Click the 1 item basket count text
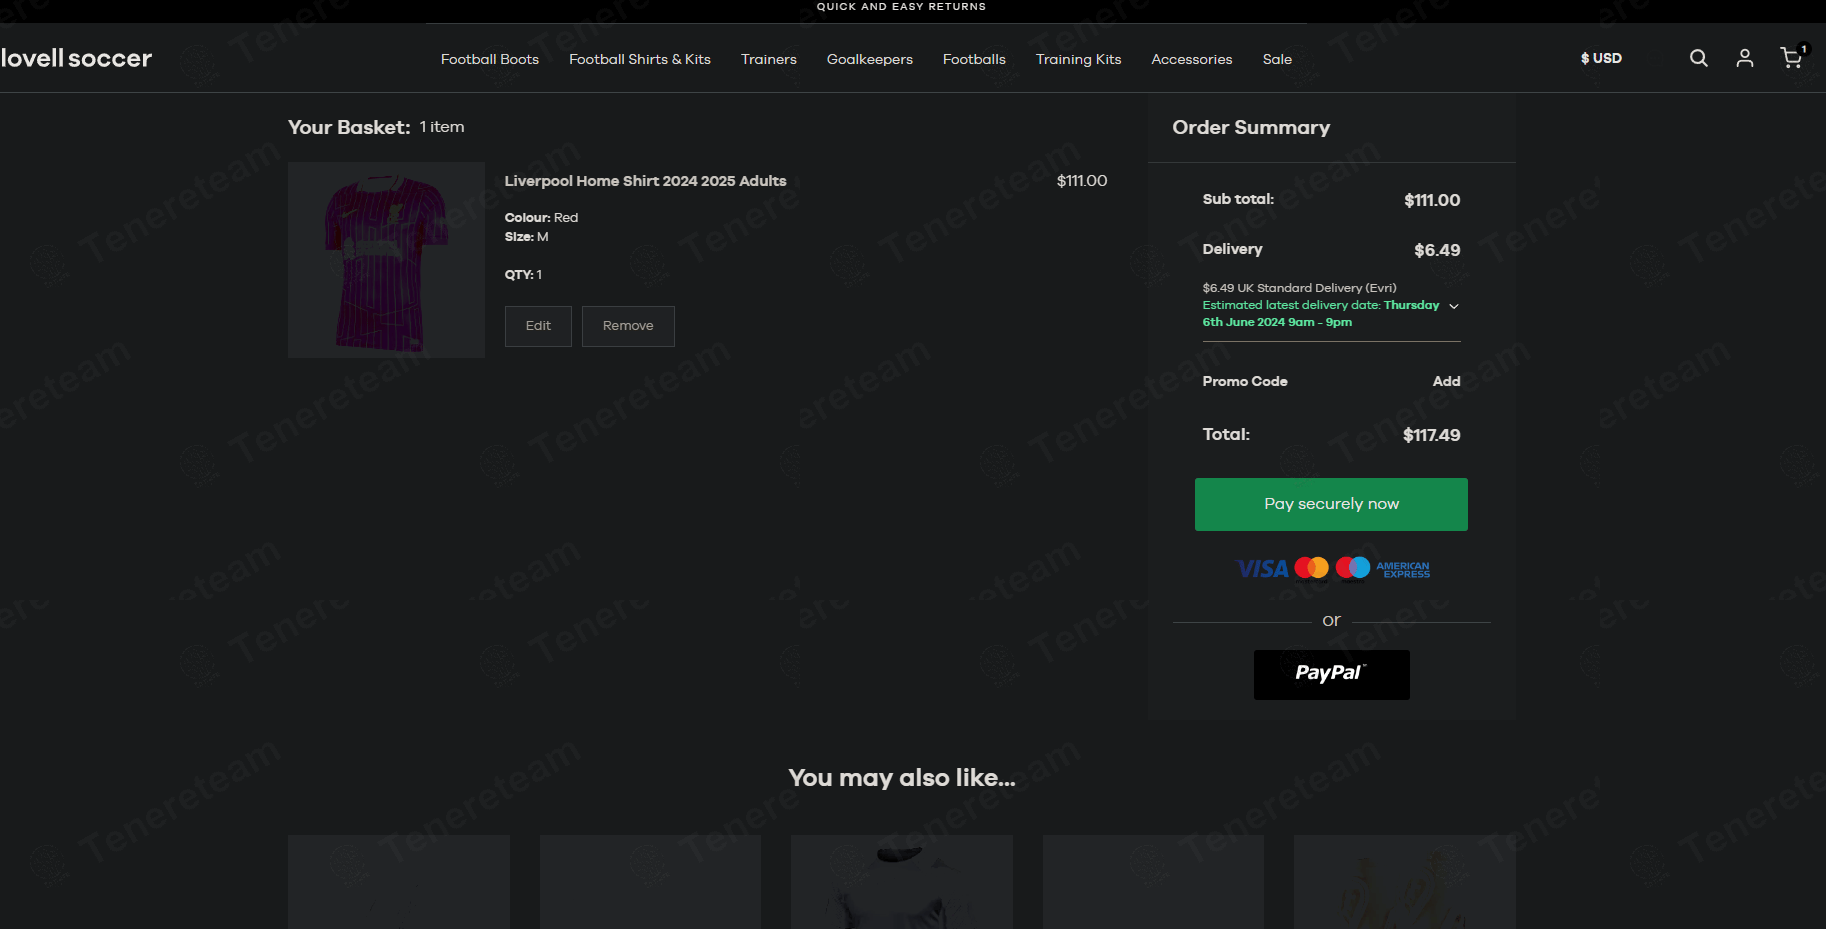The image size is (1826, 929). (x=442, y=127)
